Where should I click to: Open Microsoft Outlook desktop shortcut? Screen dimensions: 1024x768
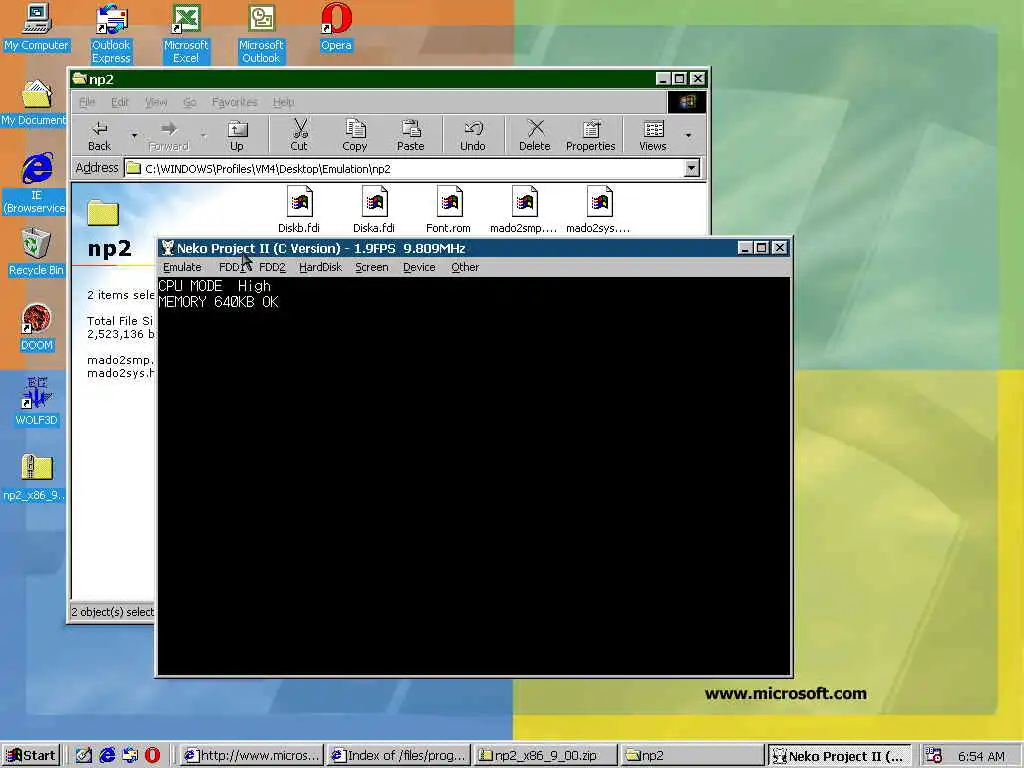[261, 33]
